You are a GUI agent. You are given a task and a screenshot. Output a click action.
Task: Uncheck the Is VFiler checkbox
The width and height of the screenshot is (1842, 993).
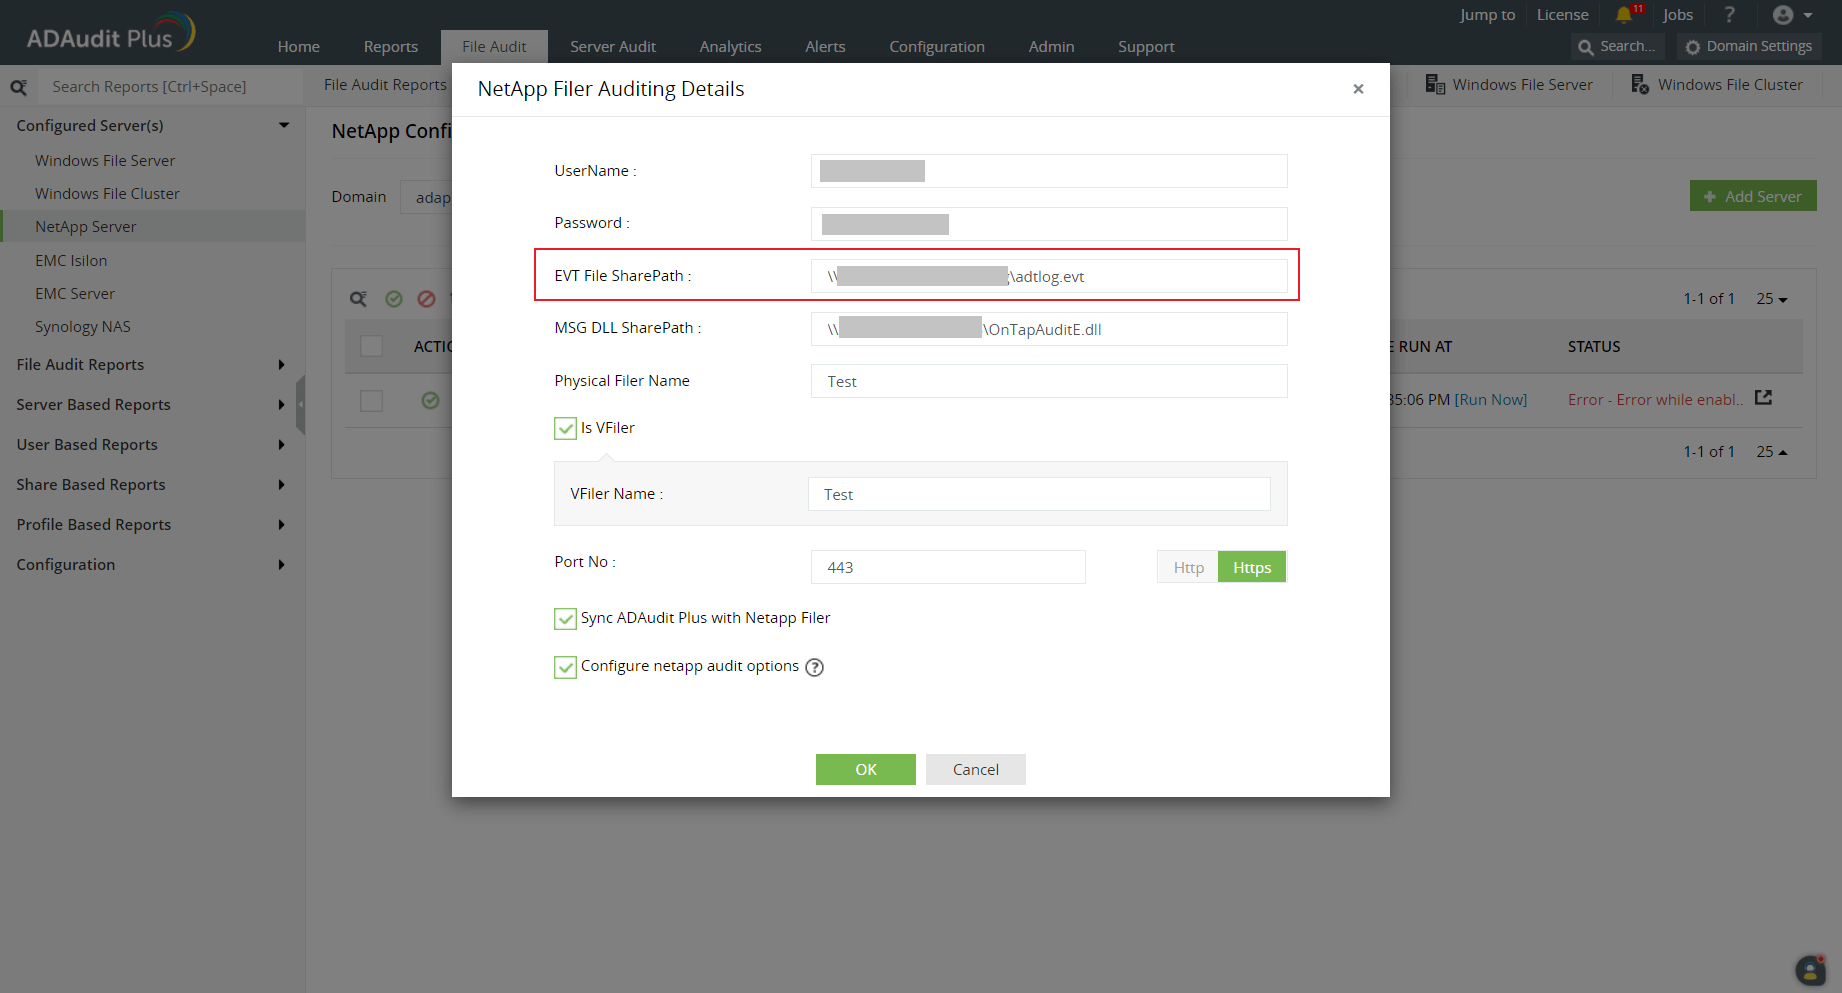click(565, 428)
